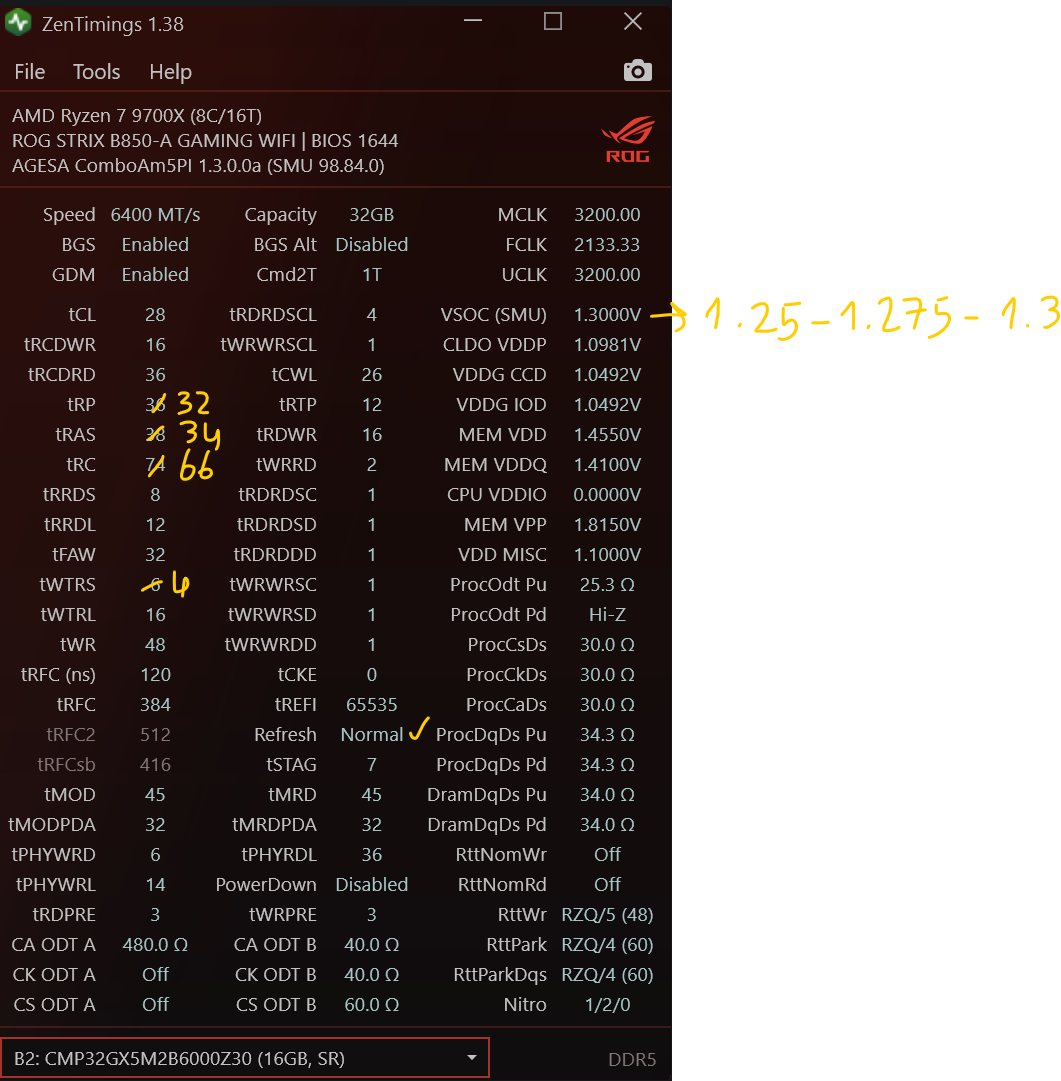
Task: Click the Speed value 6400 MT/s
Action: coord(155,215)
